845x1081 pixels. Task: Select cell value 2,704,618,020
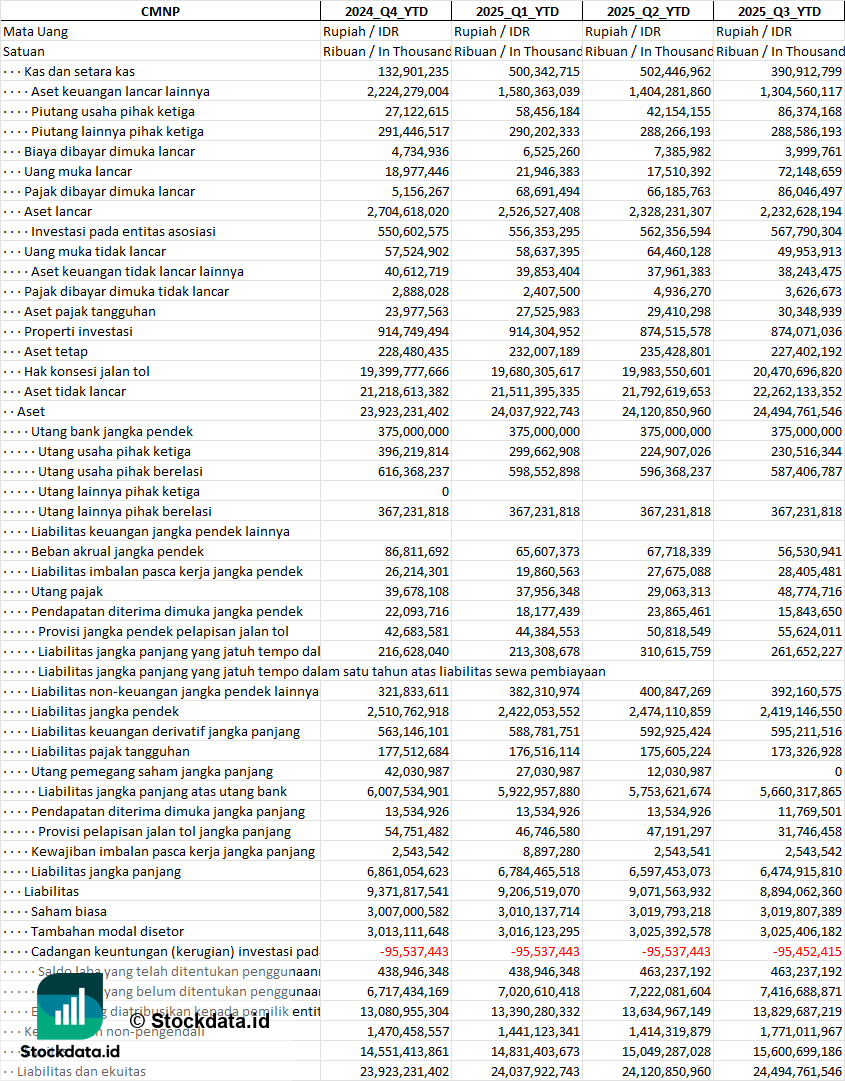(x=407, y=212)
